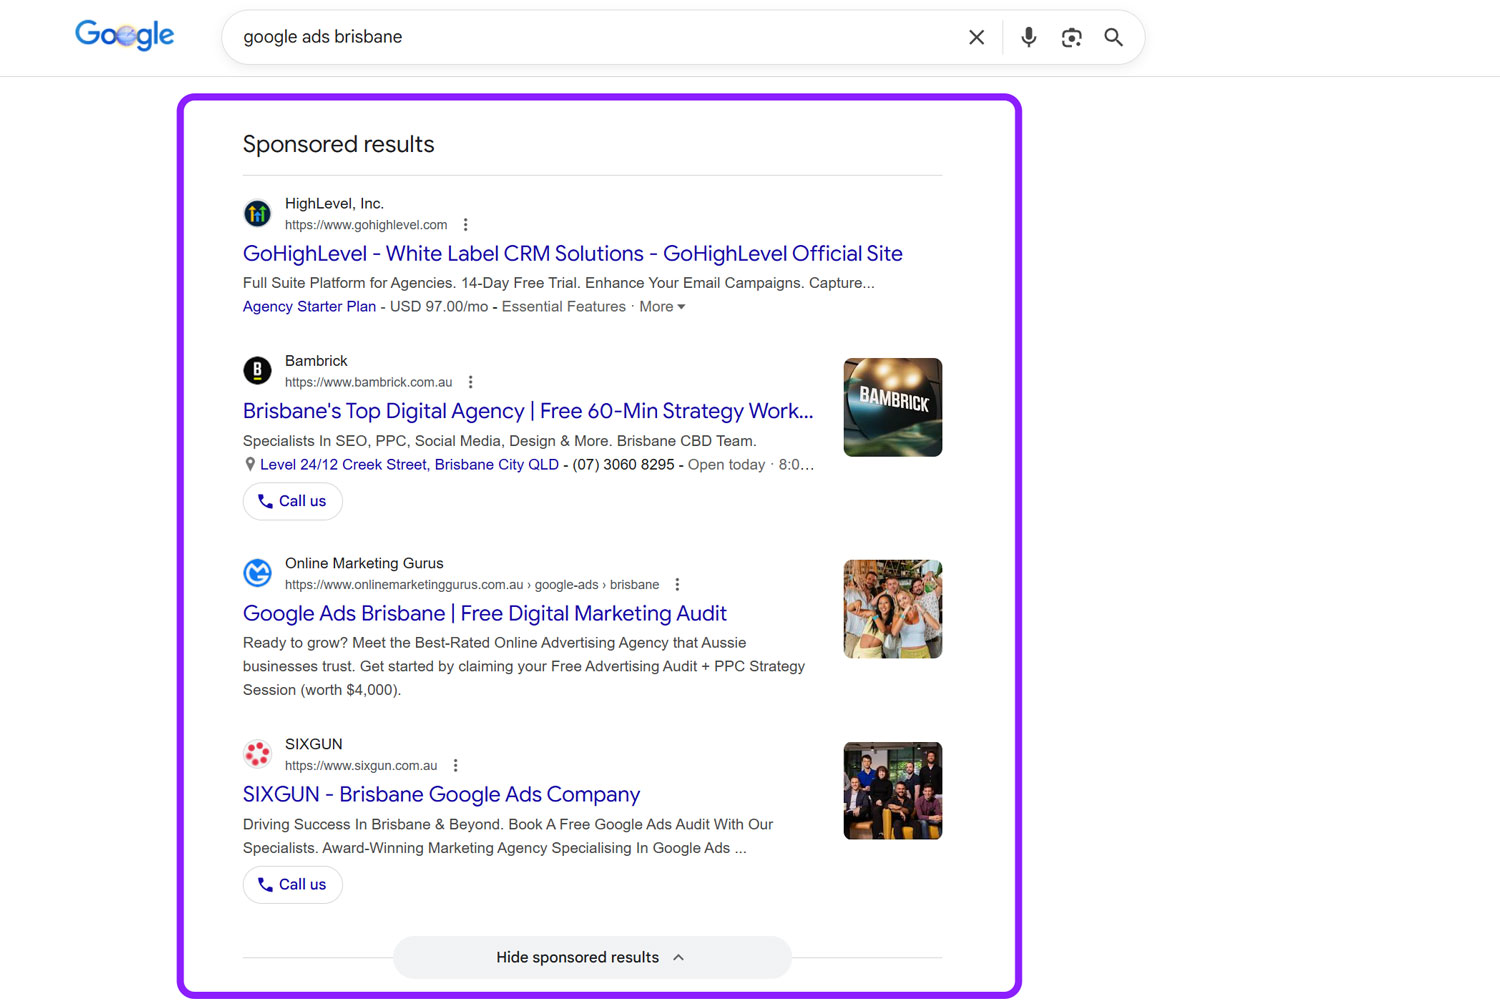Click the HighLevel favicon icon
1500x1000 pixels.
257,213
